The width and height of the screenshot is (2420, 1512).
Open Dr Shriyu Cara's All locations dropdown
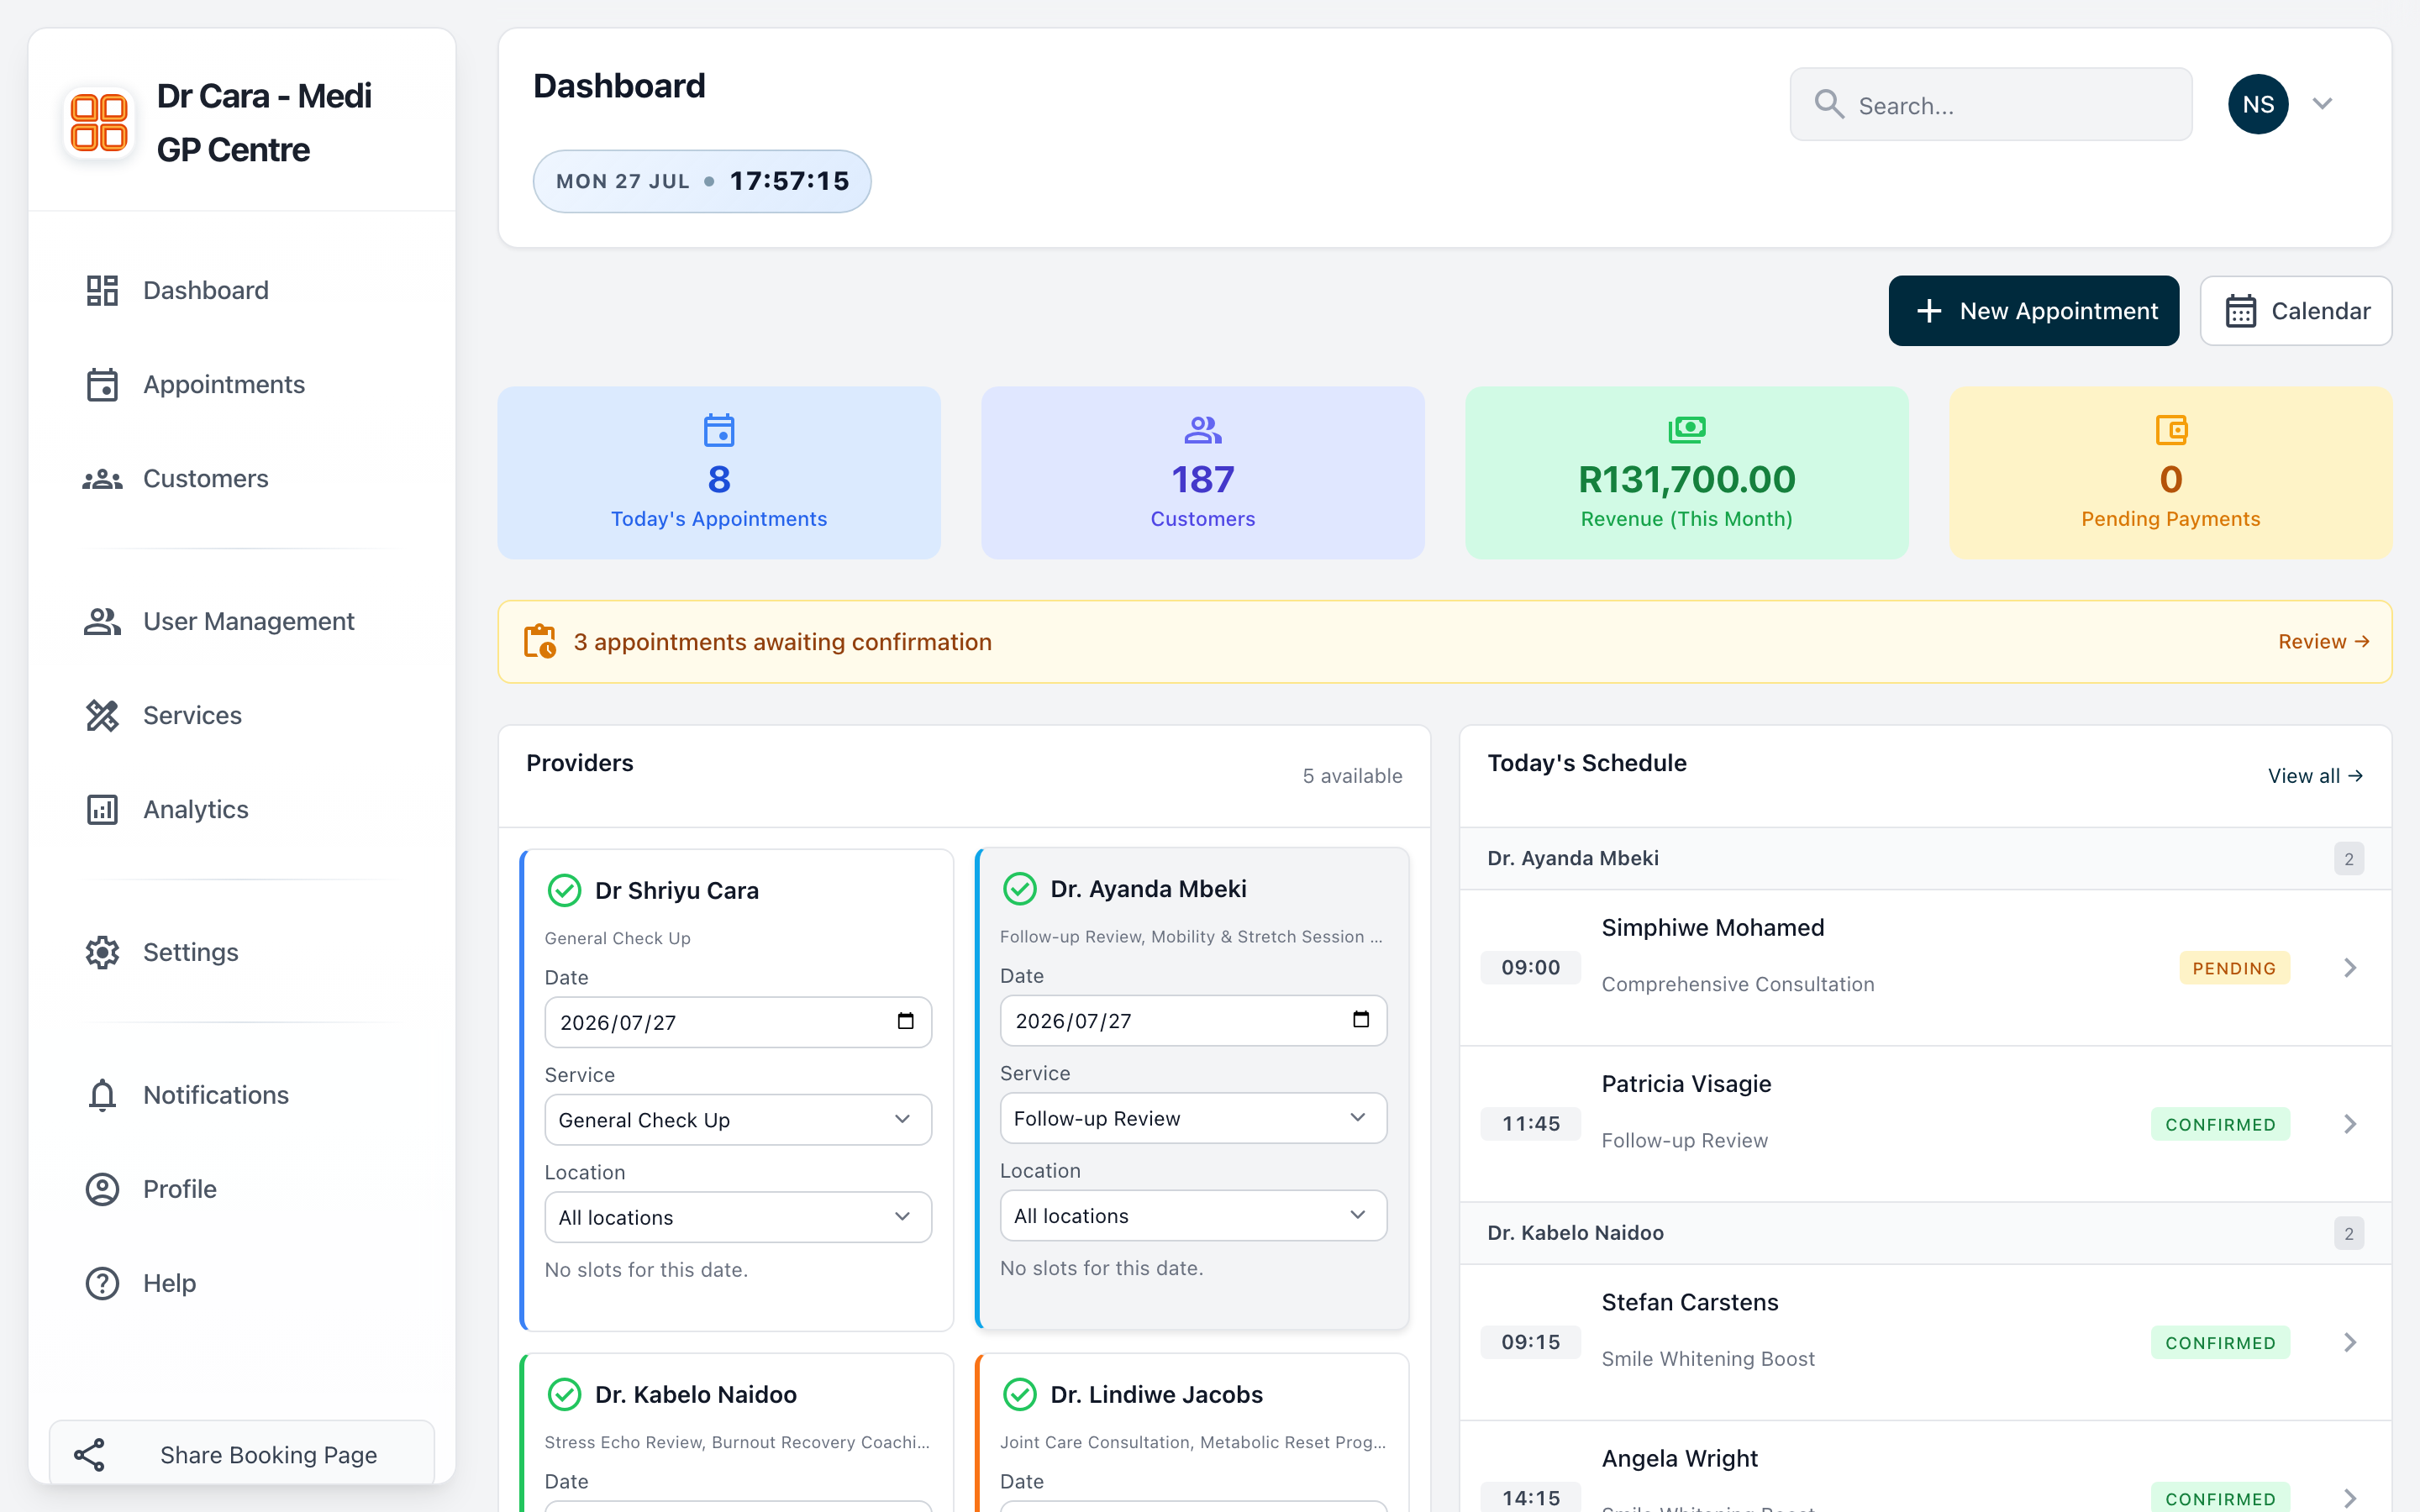click(x=738, y=1217)
